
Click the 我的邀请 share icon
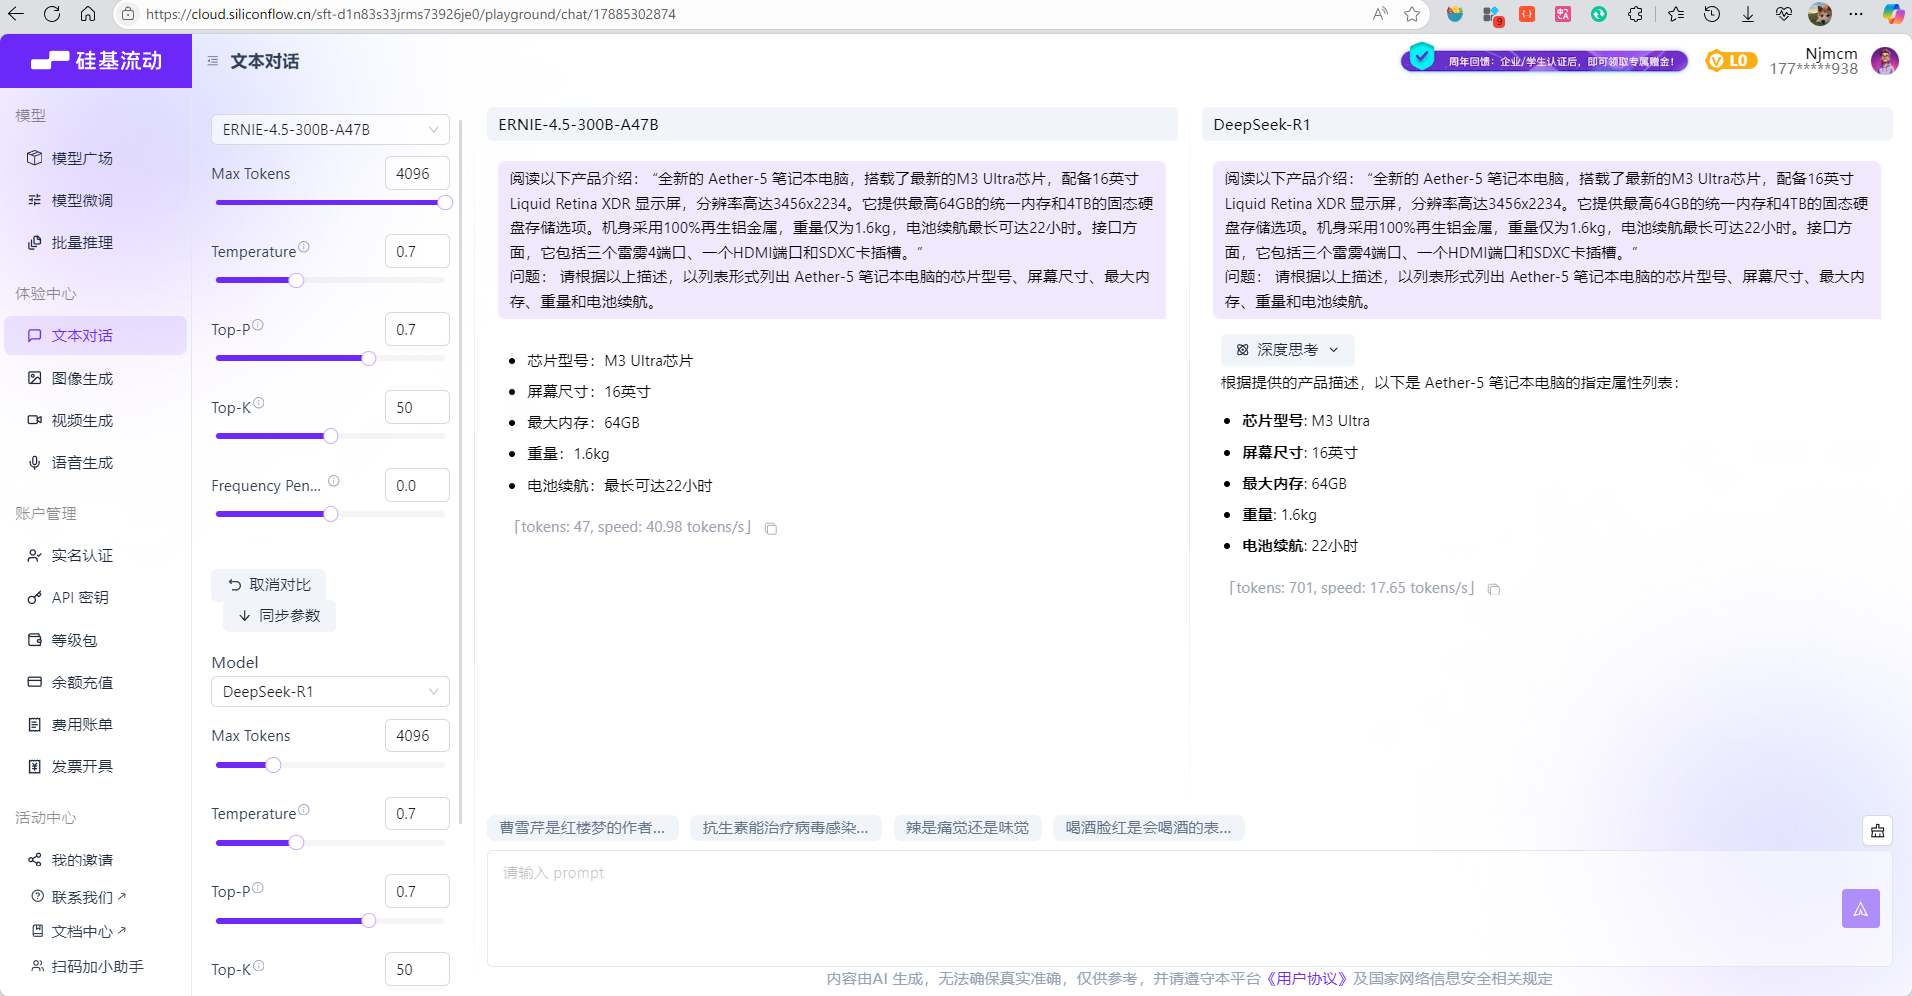tap(35, 859)
